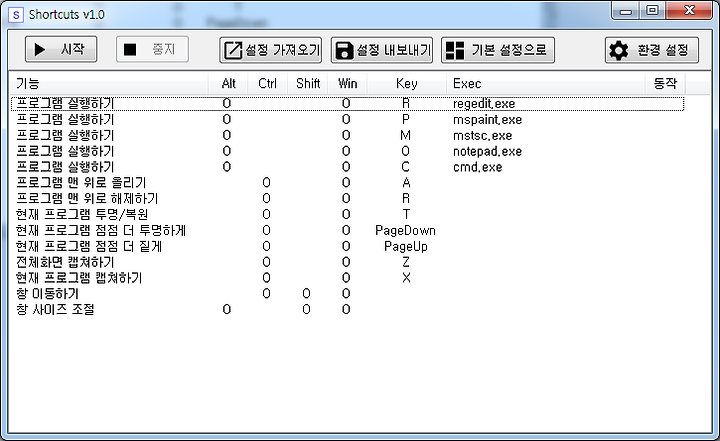Close the Shortcuts v1.0 window
The image size is (720, 441).
[689, 11]
